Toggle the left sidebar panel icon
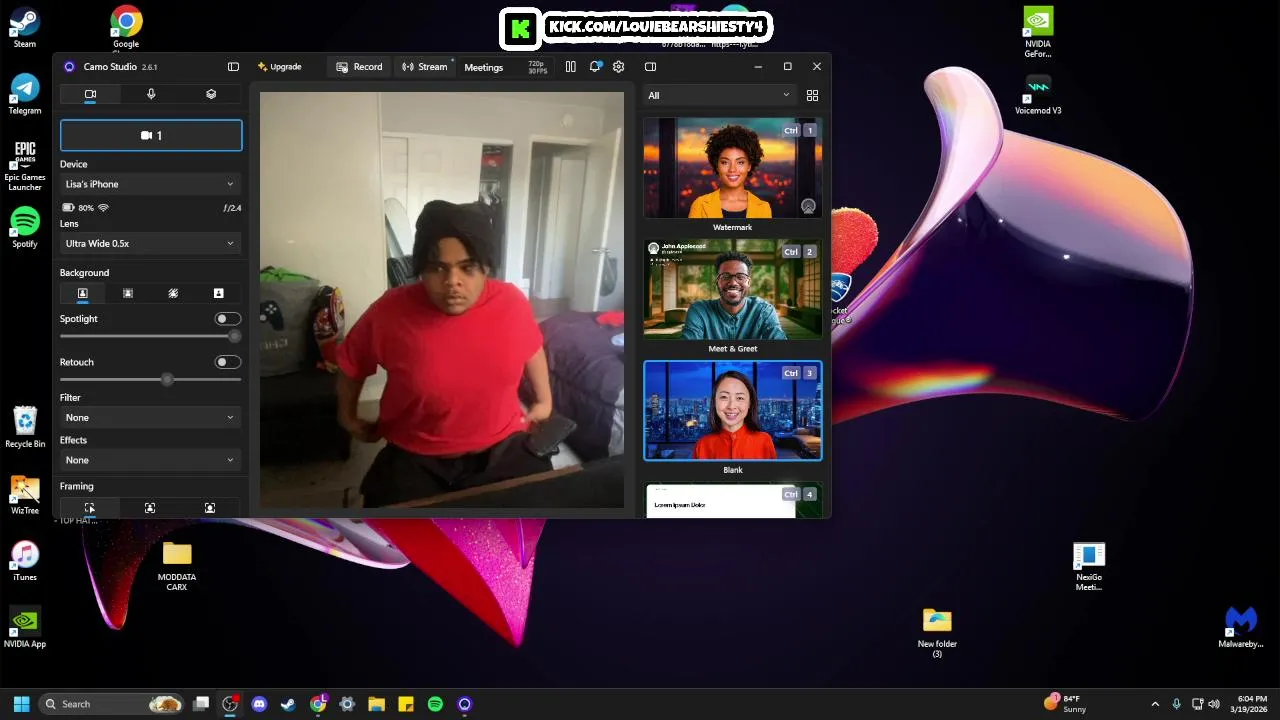Screen dimensions: 1280x720 233,67
